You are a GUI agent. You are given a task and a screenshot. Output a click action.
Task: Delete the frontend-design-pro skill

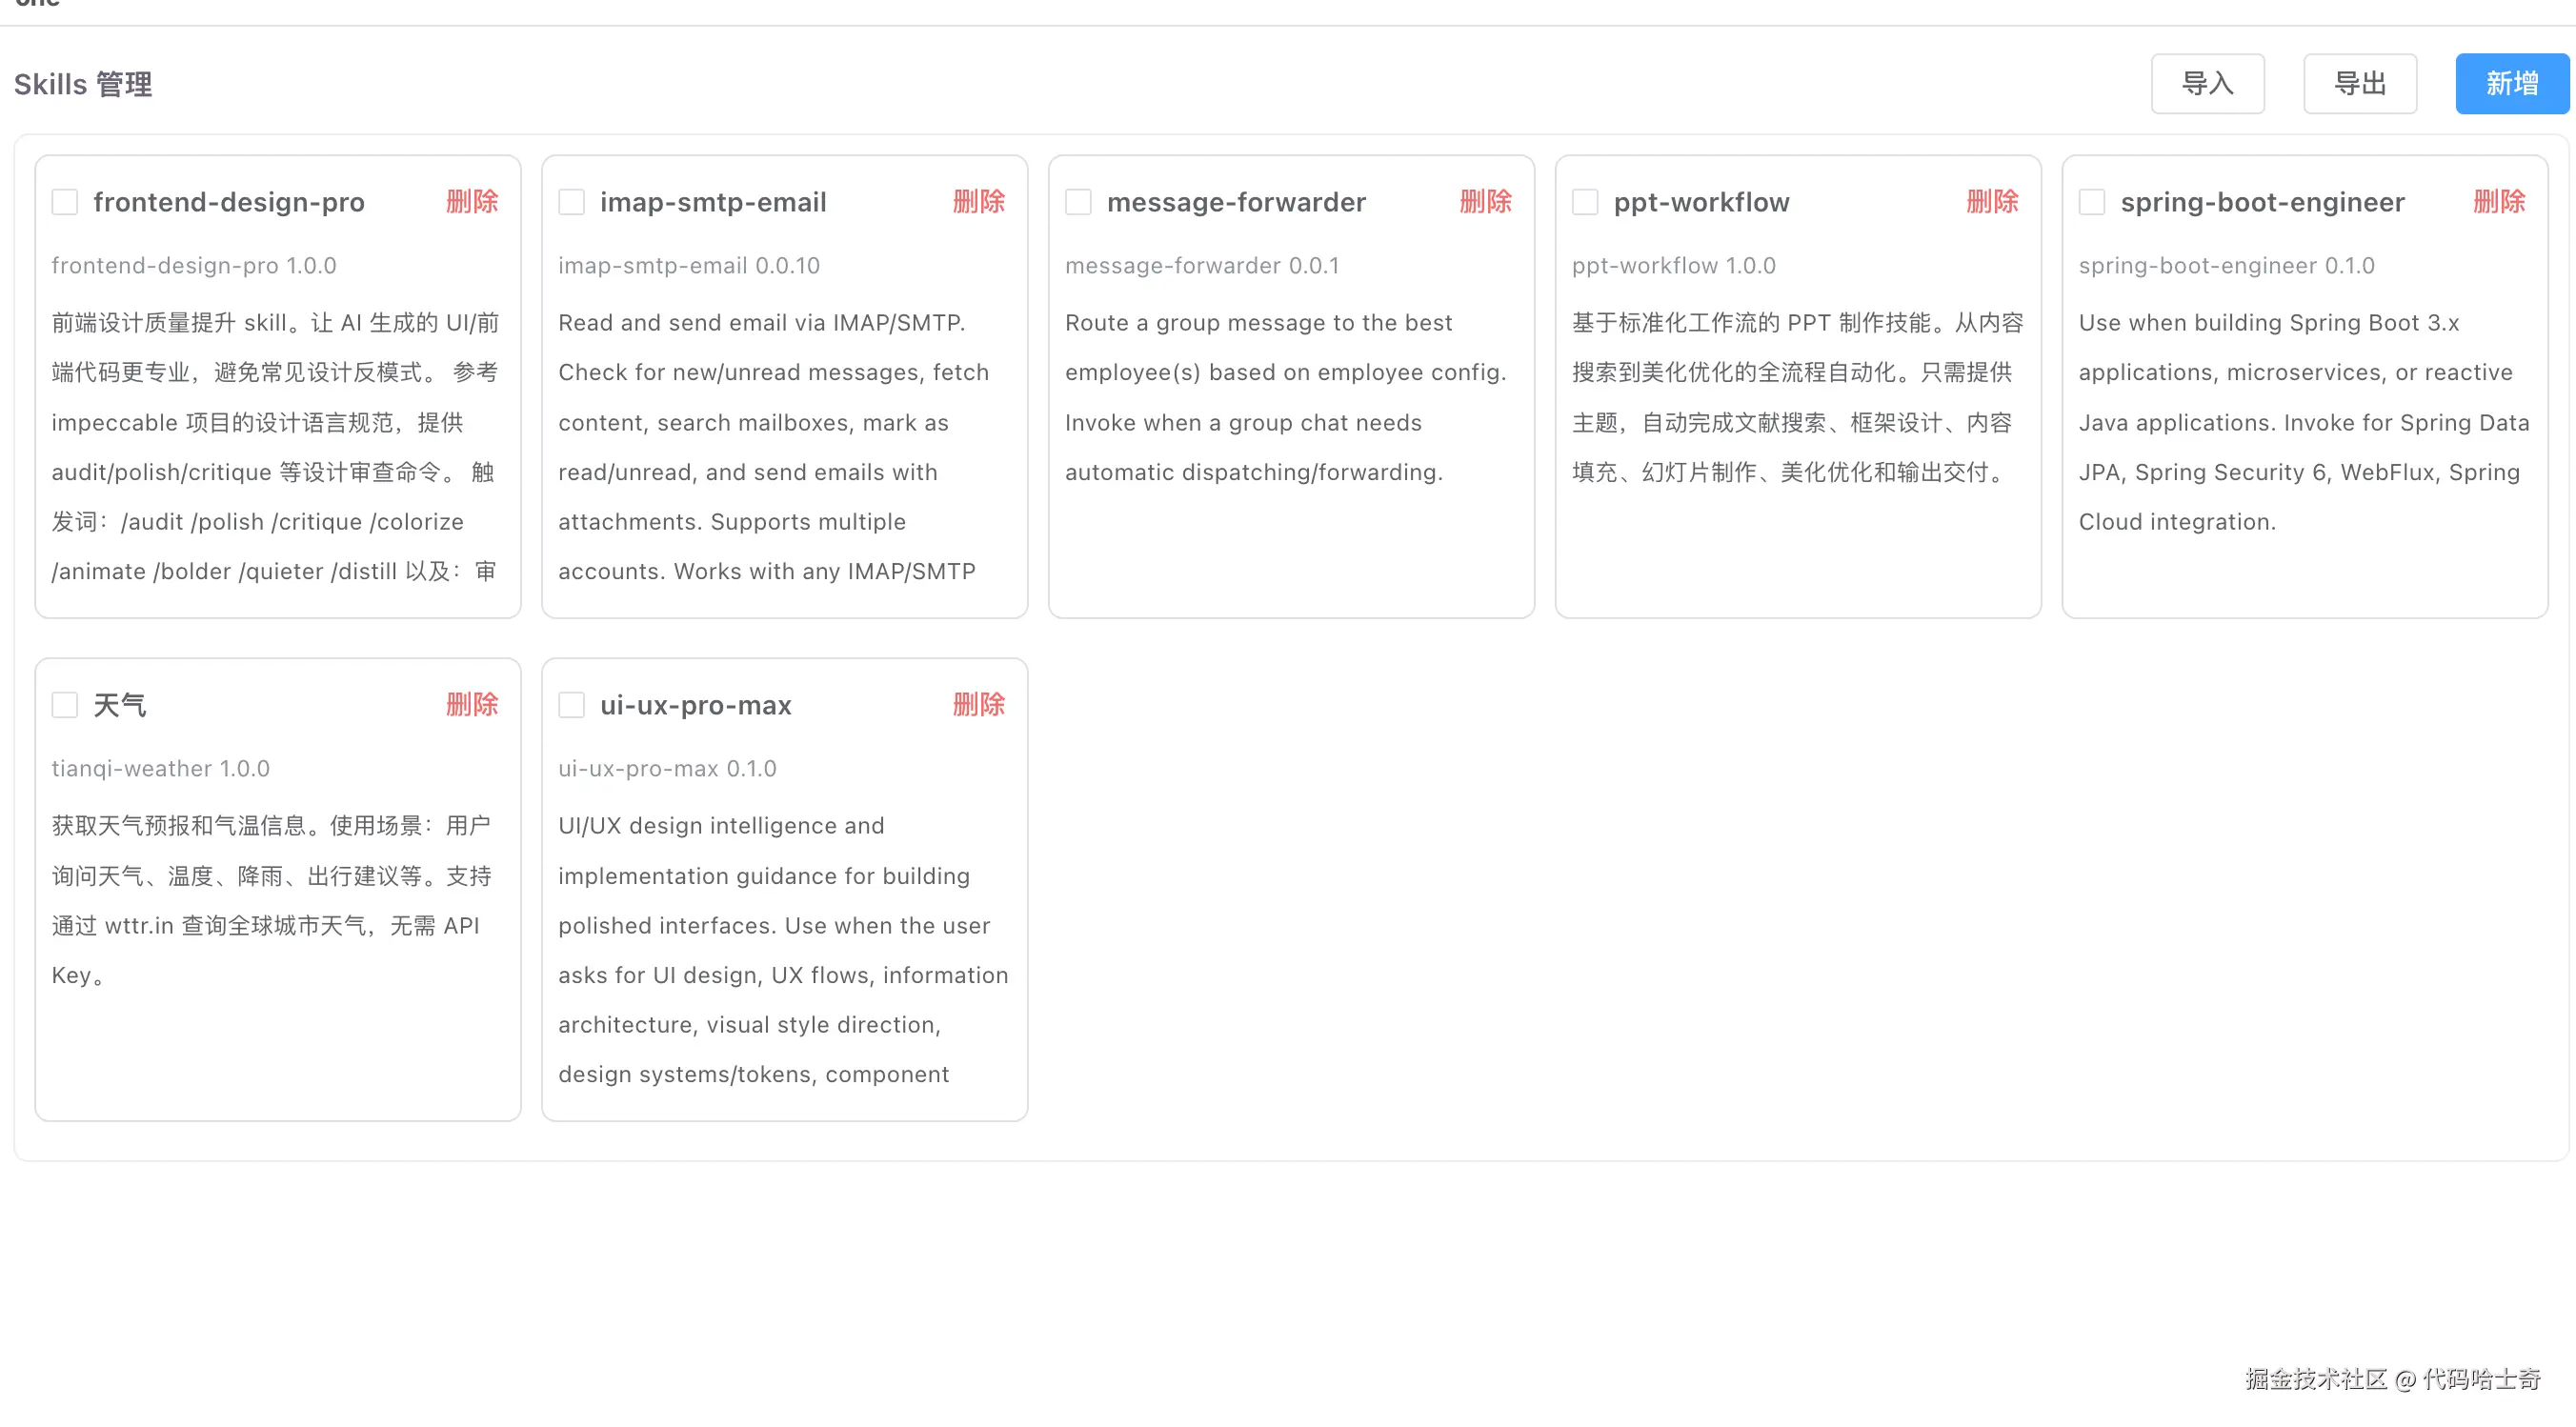[472, 202]
